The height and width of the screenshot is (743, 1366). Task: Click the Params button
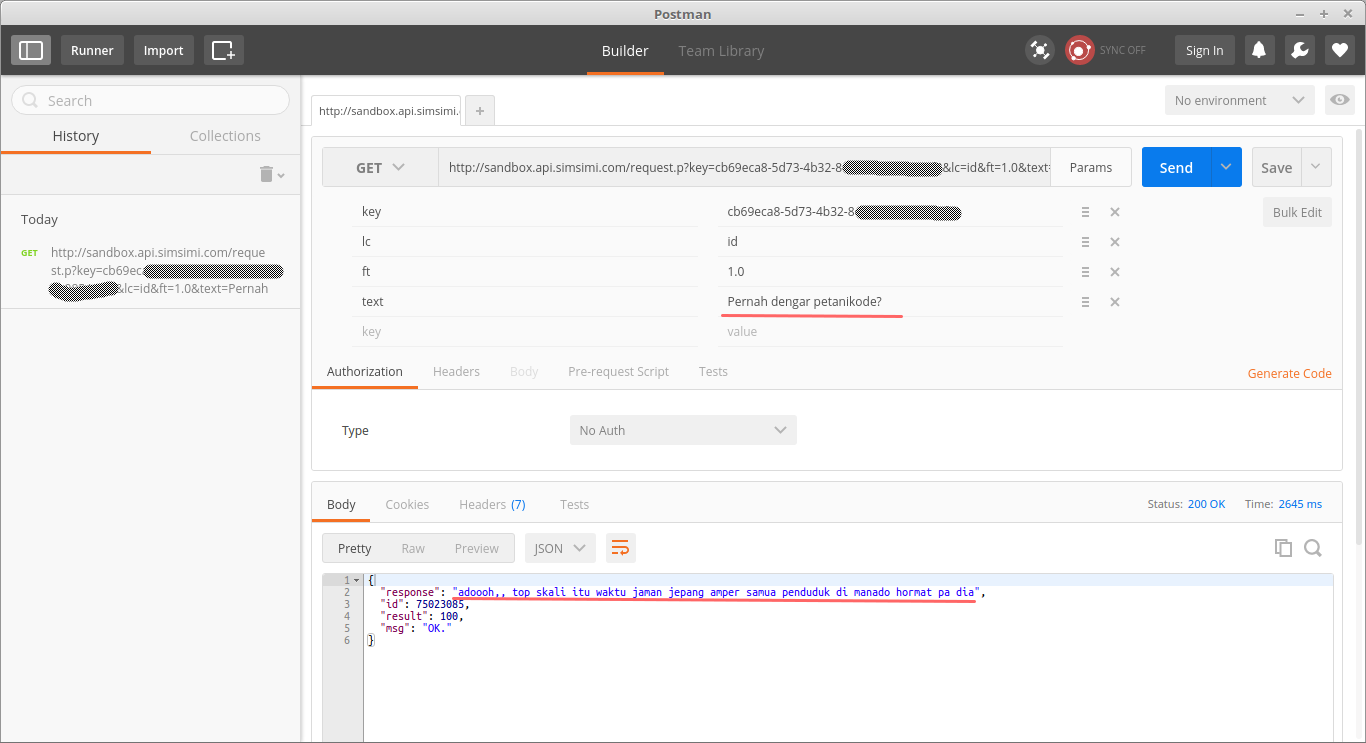tap(1090, 168)
